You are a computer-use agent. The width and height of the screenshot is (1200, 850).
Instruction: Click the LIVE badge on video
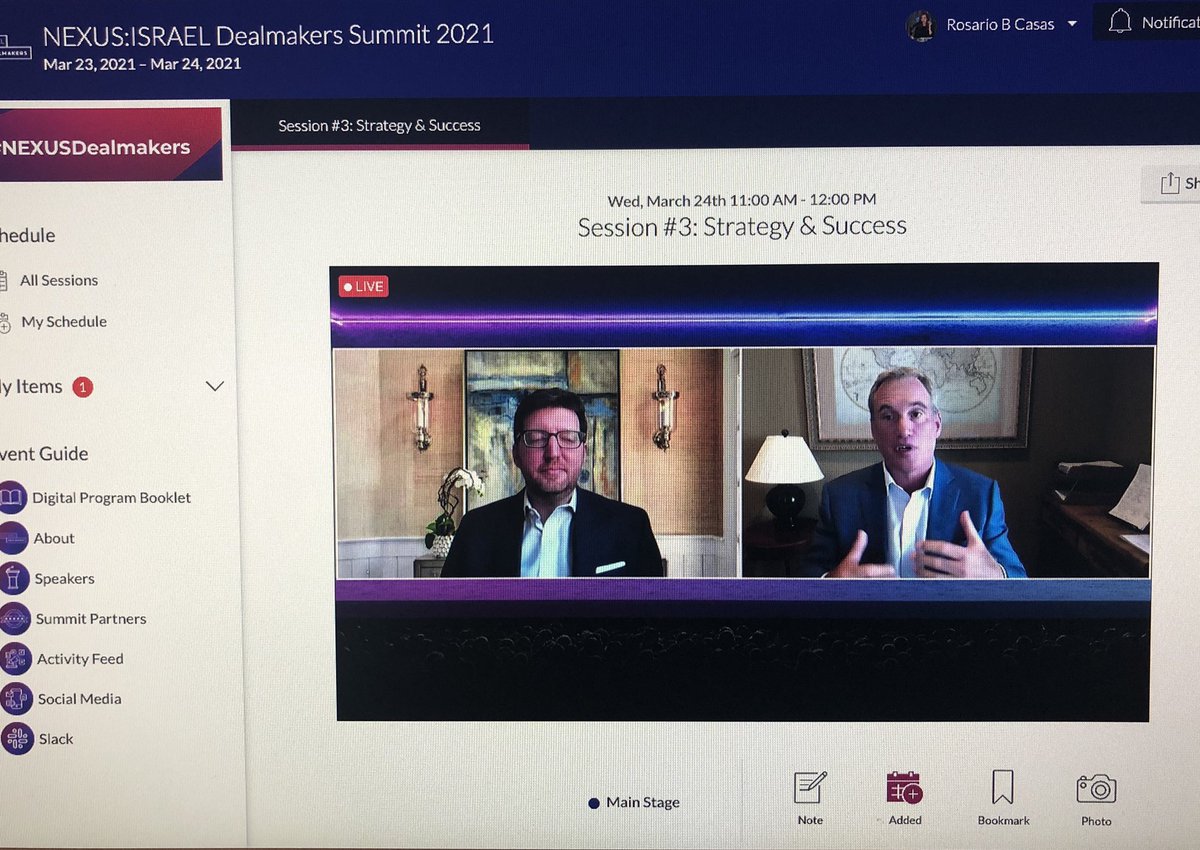[364, 286]
